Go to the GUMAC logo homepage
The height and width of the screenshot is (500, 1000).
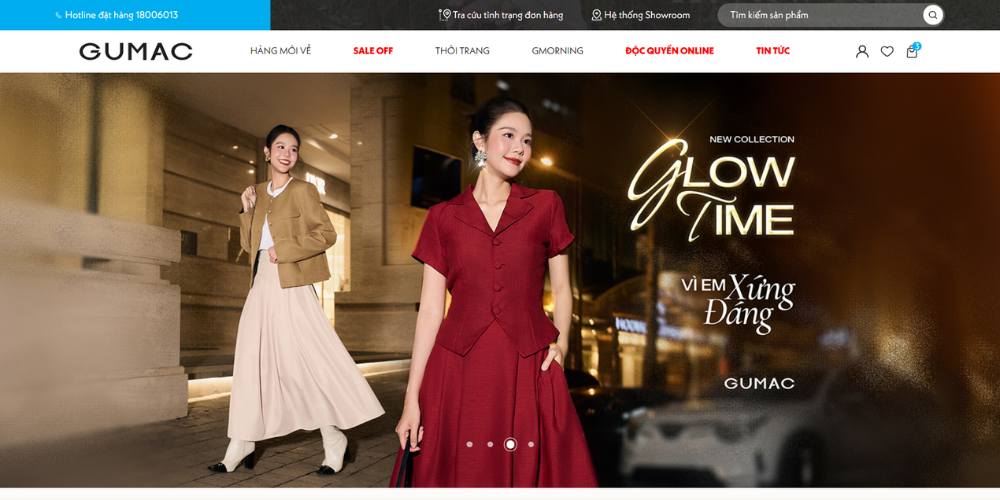coord(136,52)
